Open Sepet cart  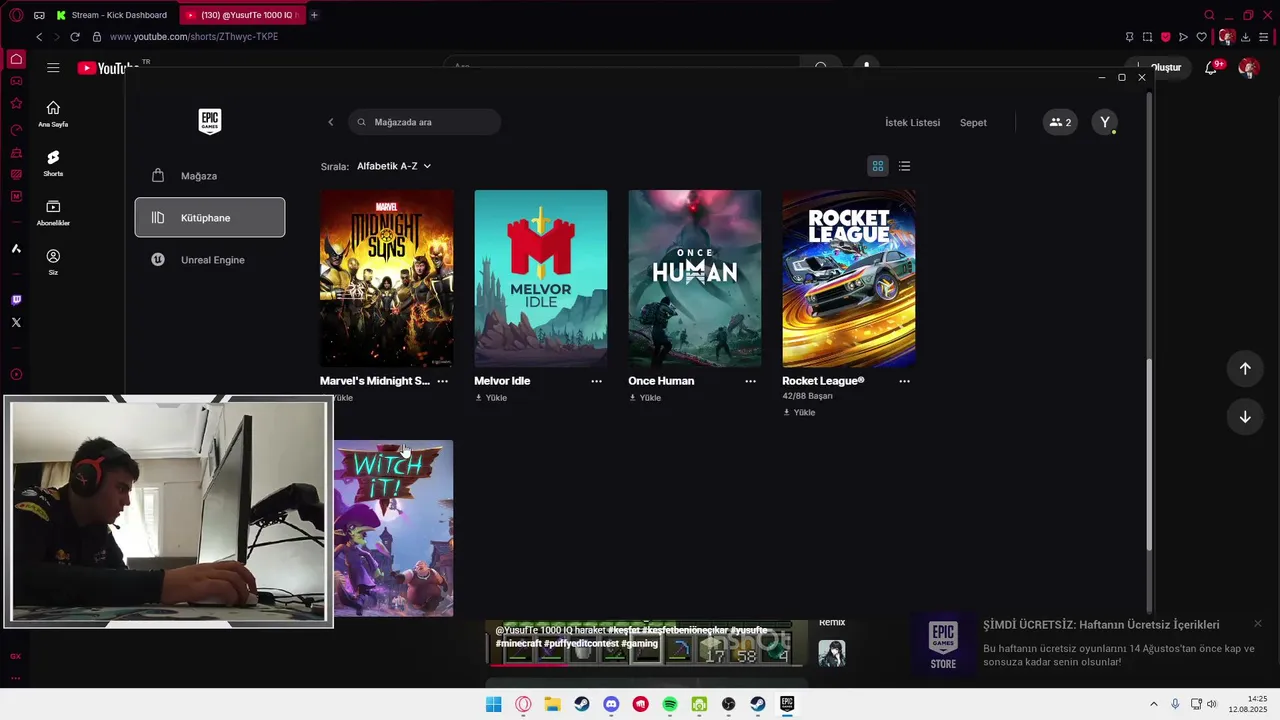pos(973,123)
